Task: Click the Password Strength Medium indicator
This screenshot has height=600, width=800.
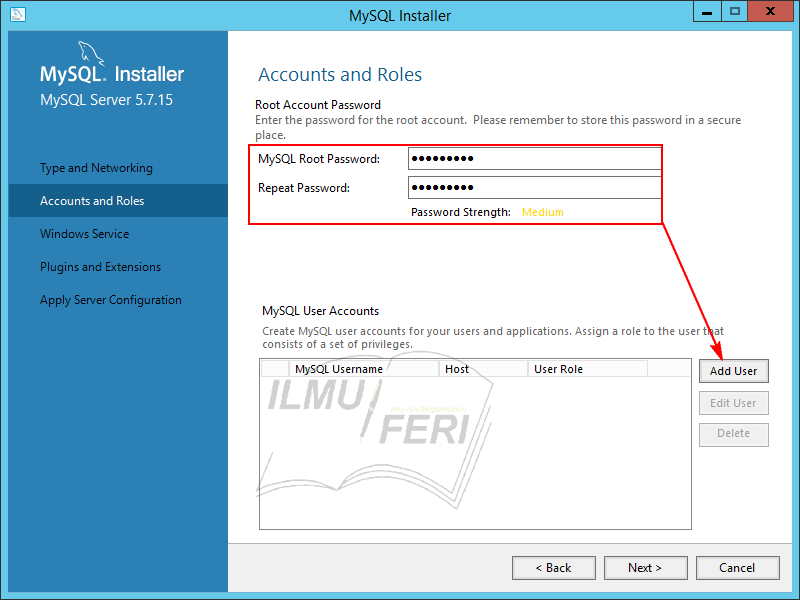Action: 542,212
